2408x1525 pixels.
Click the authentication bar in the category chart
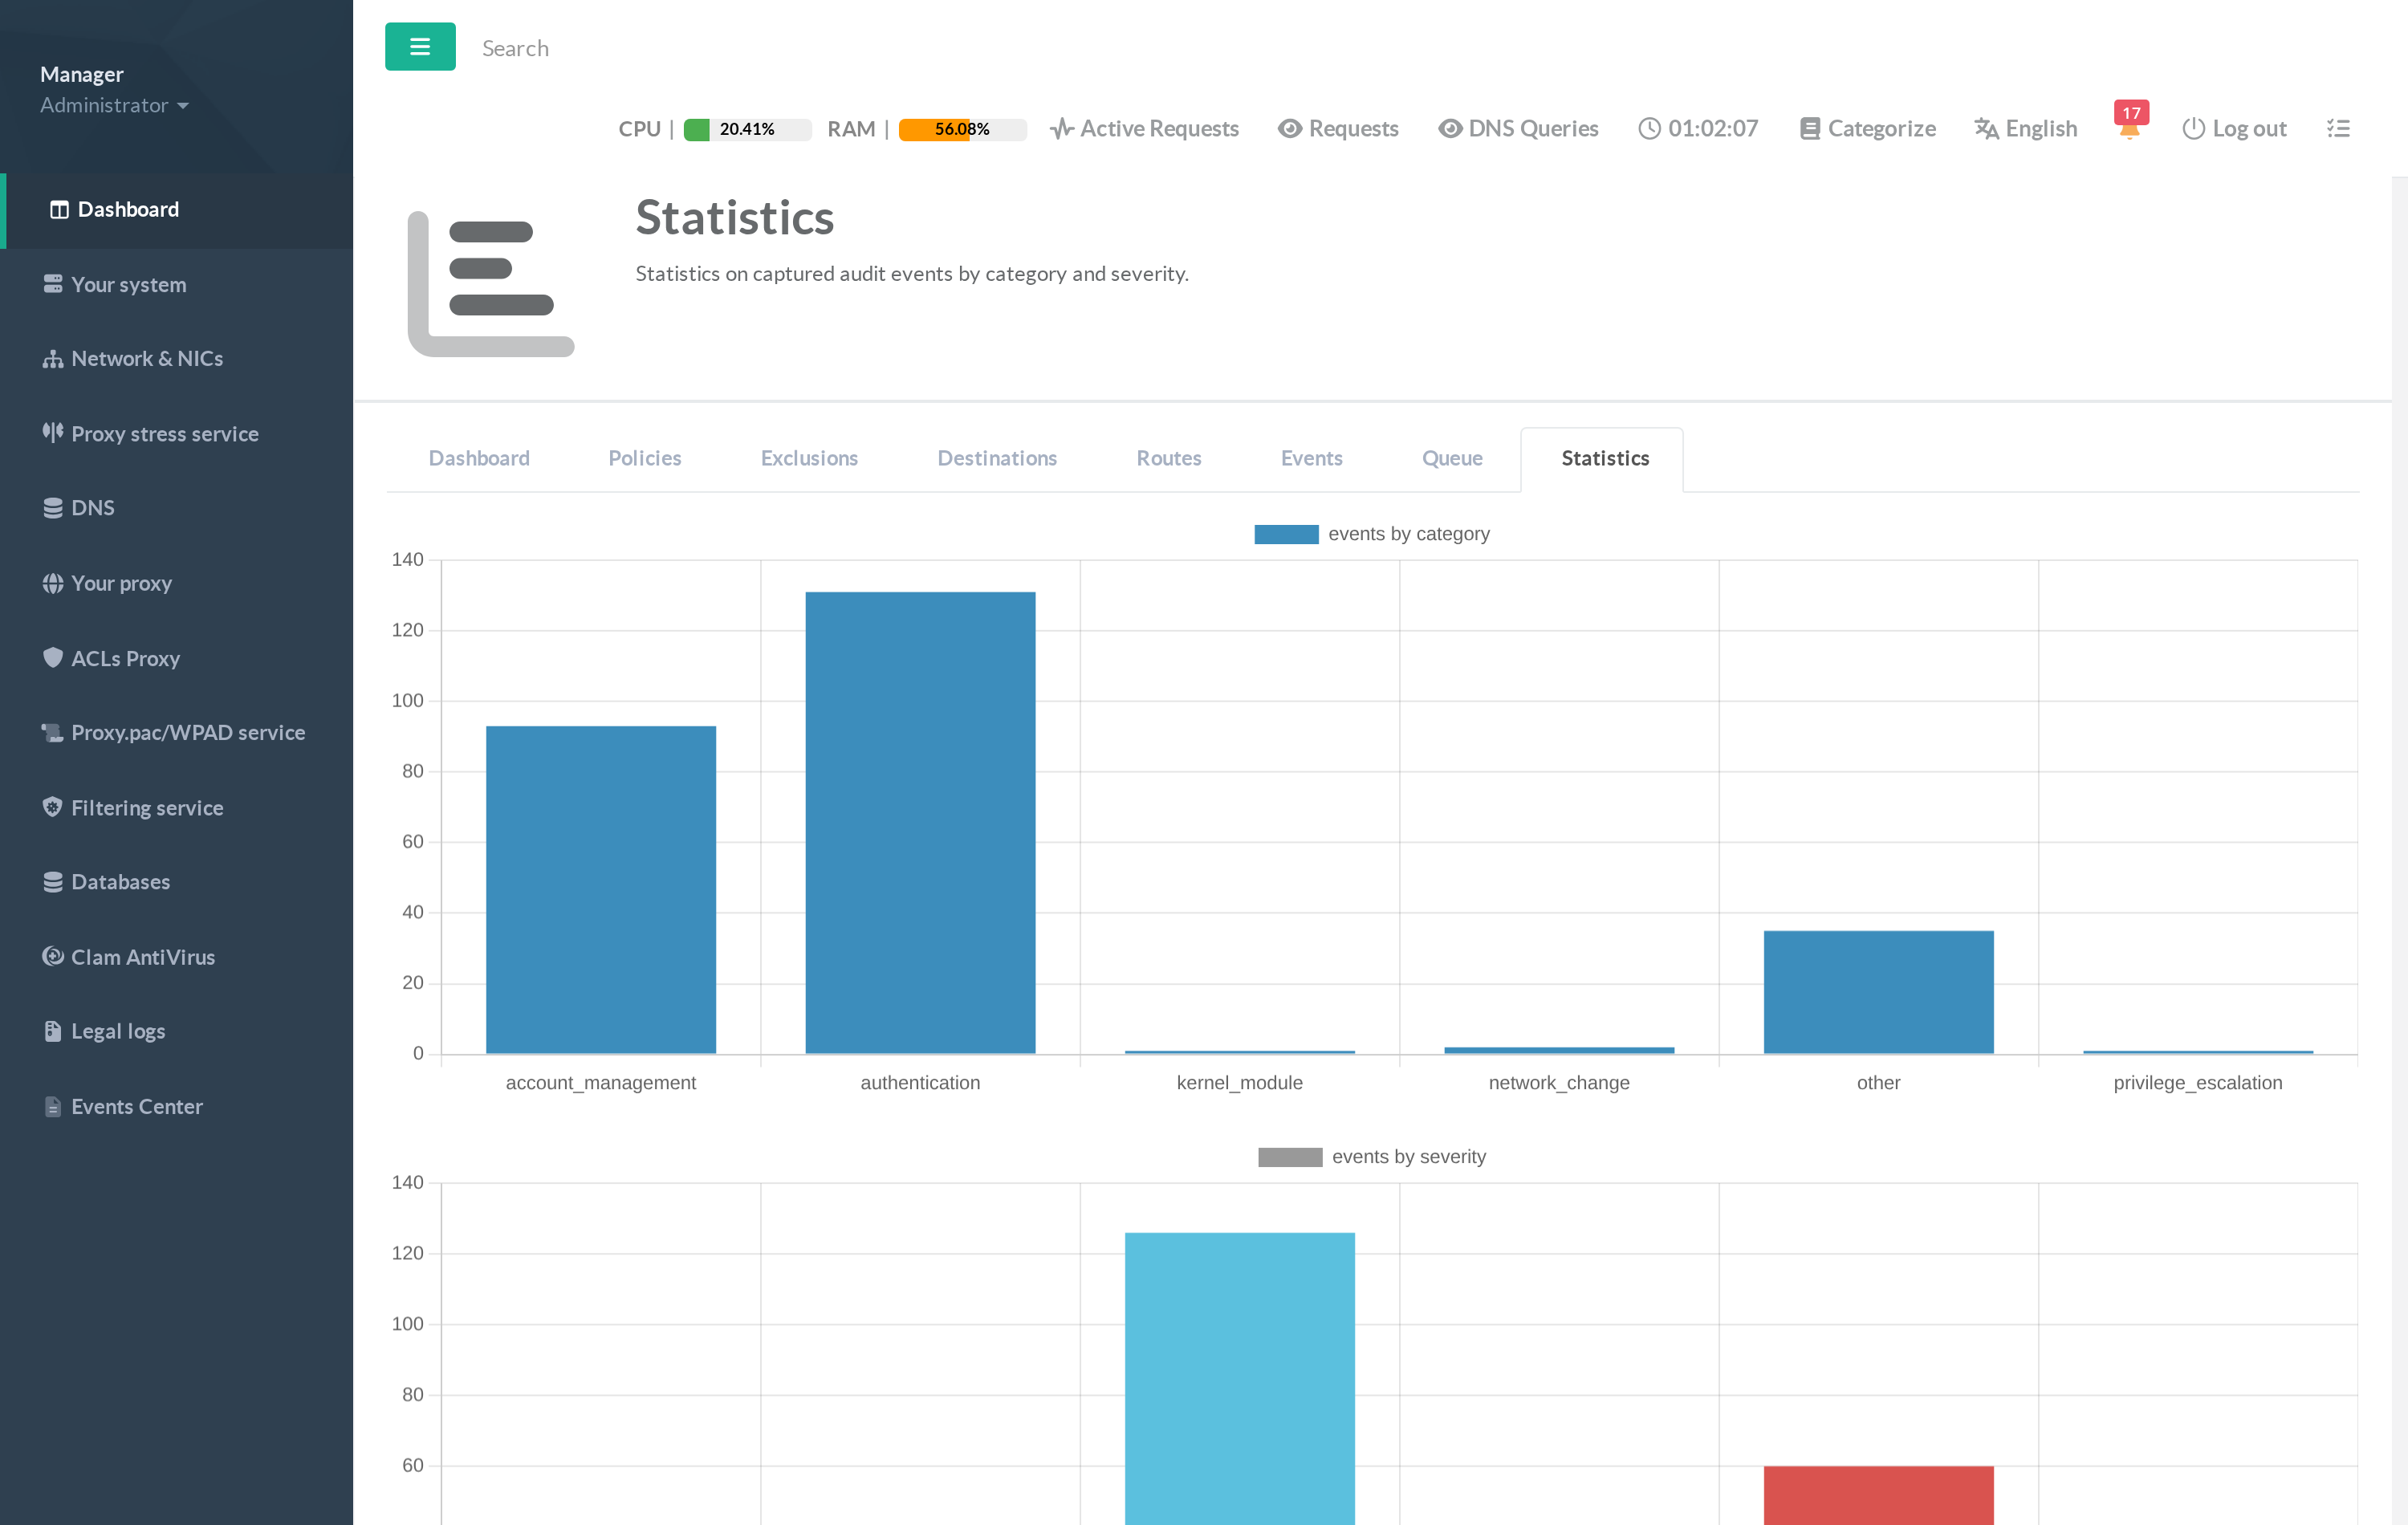(x=920, y=822)
